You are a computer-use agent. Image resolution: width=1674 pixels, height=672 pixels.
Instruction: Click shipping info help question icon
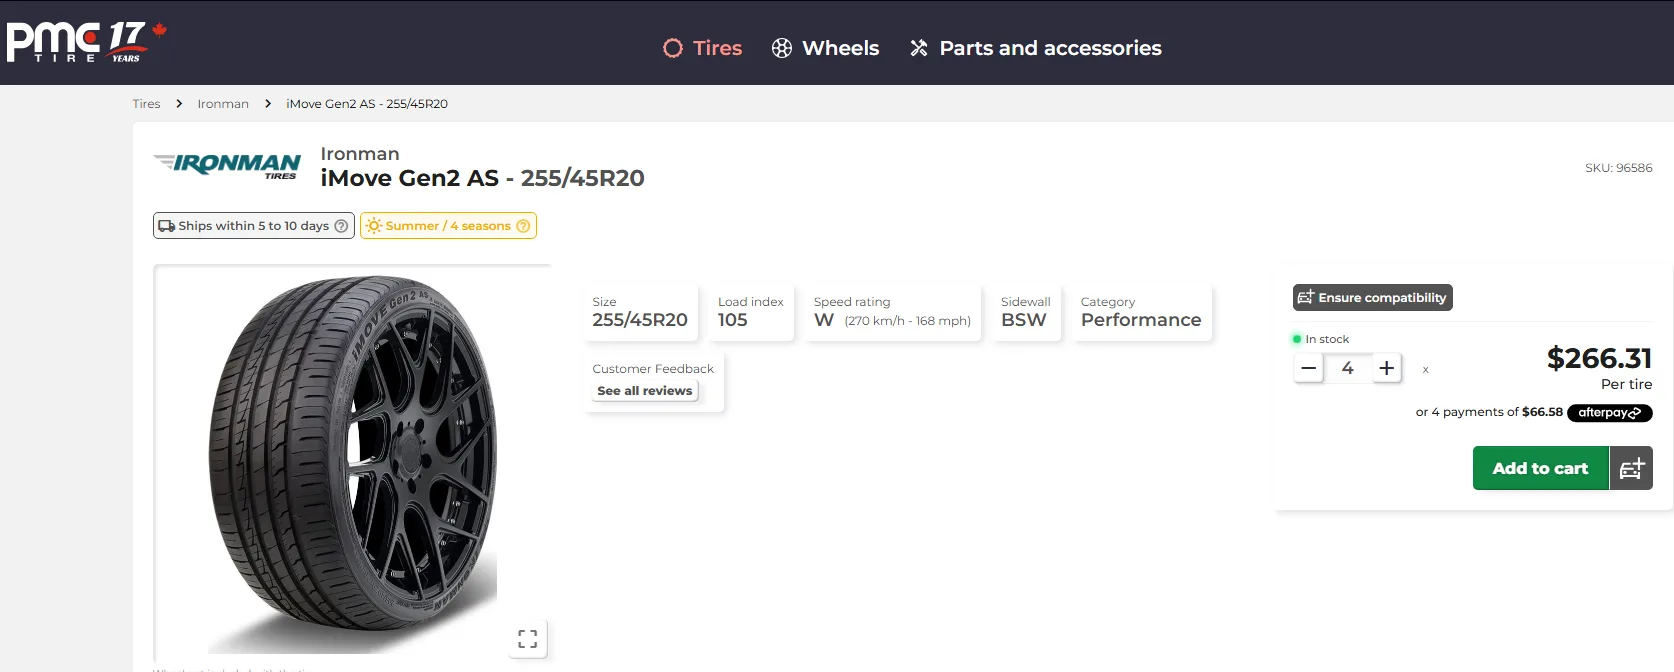341,226
